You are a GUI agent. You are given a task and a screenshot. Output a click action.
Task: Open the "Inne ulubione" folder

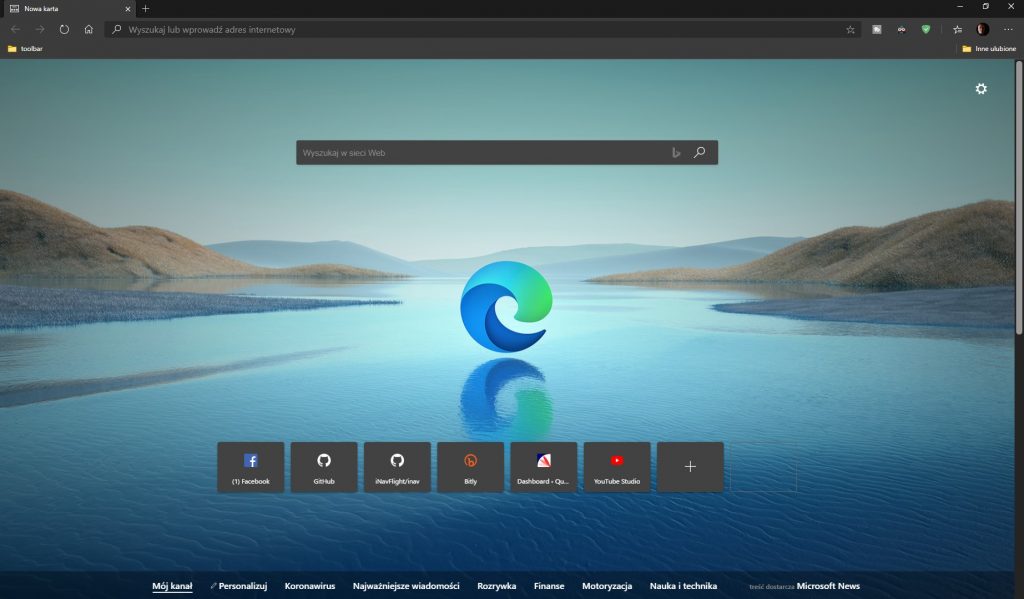coord(988,48)
